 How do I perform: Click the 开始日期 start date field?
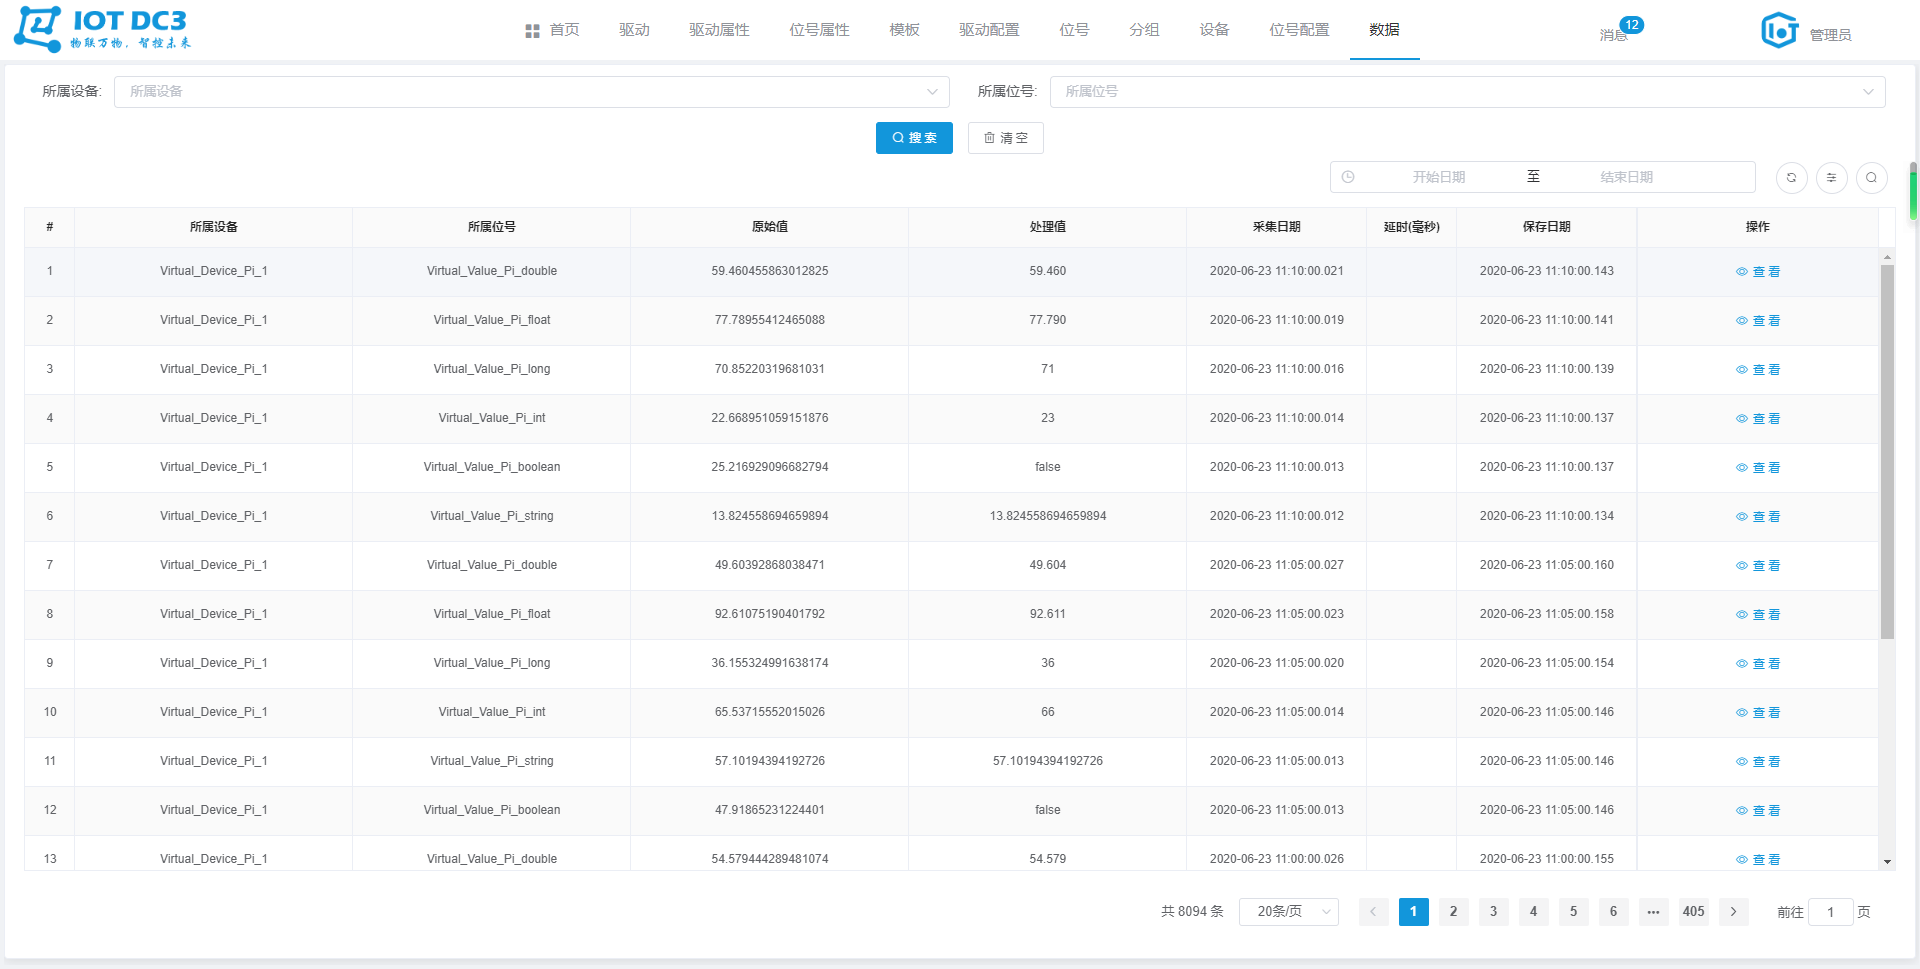1438,177
